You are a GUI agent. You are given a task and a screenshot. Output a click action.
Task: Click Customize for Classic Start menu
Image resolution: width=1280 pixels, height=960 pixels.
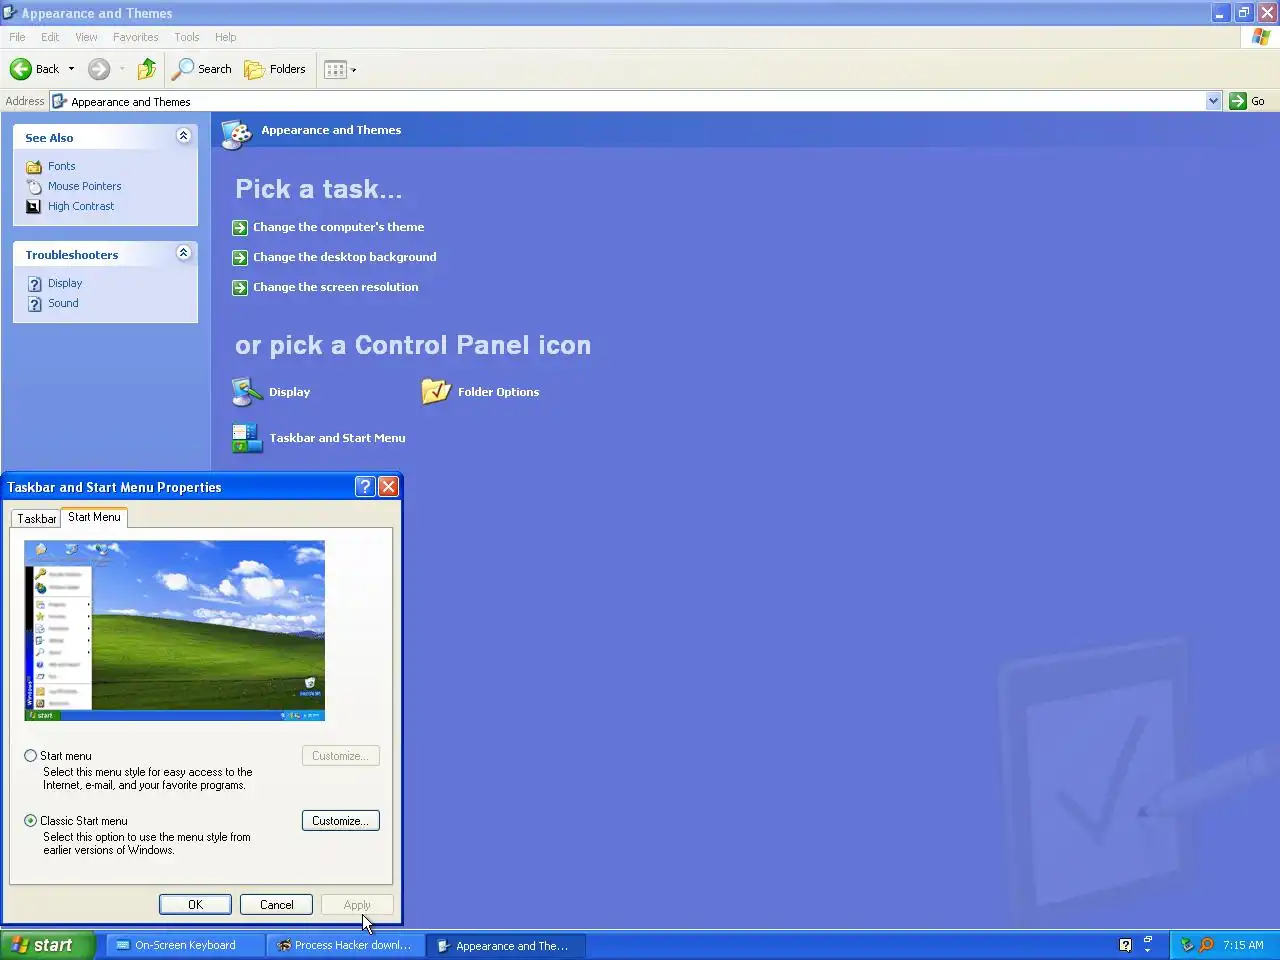tap(340, 821)
